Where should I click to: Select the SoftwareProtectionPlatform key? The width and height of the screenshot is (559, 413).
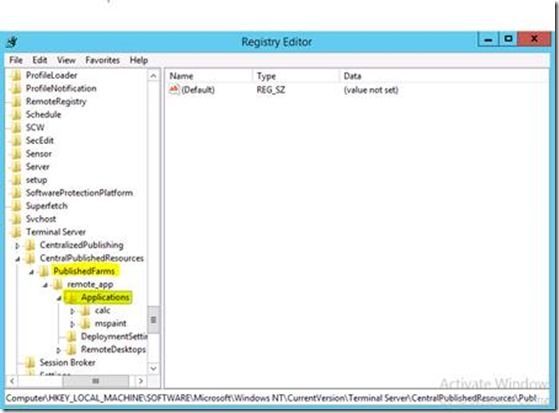pyautogui.click(x=79, y=193)
